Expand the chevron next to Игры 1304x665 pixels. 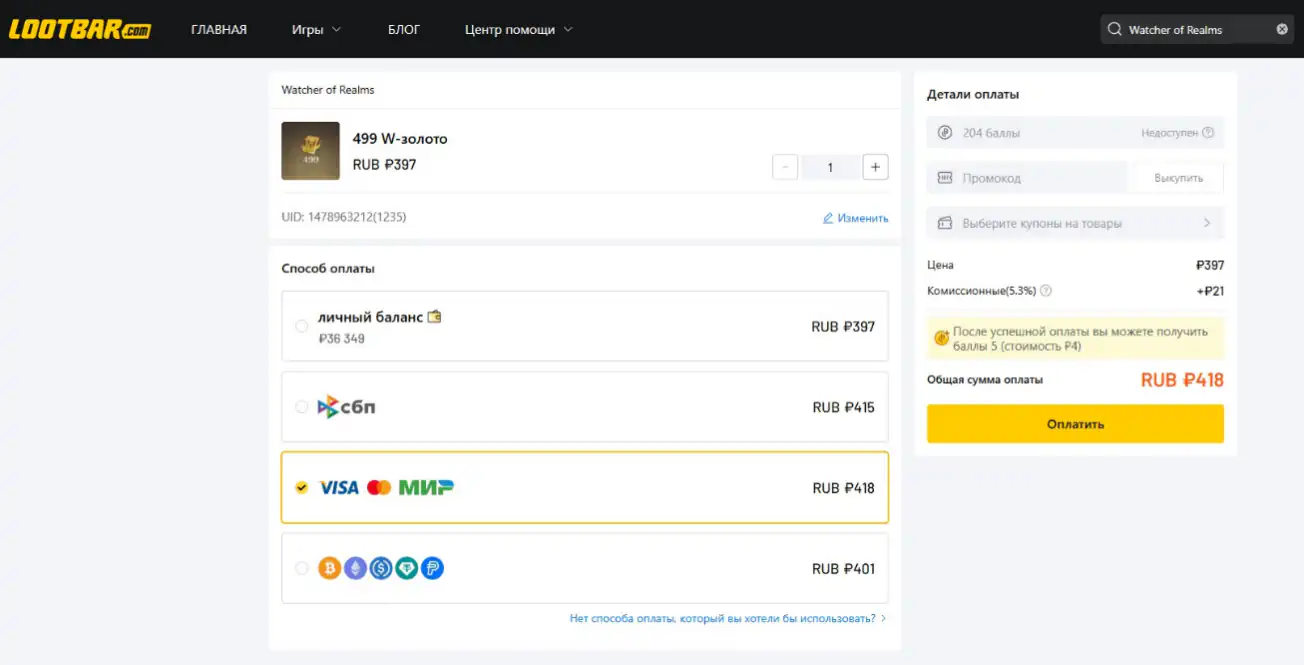(x=336, y=29)
